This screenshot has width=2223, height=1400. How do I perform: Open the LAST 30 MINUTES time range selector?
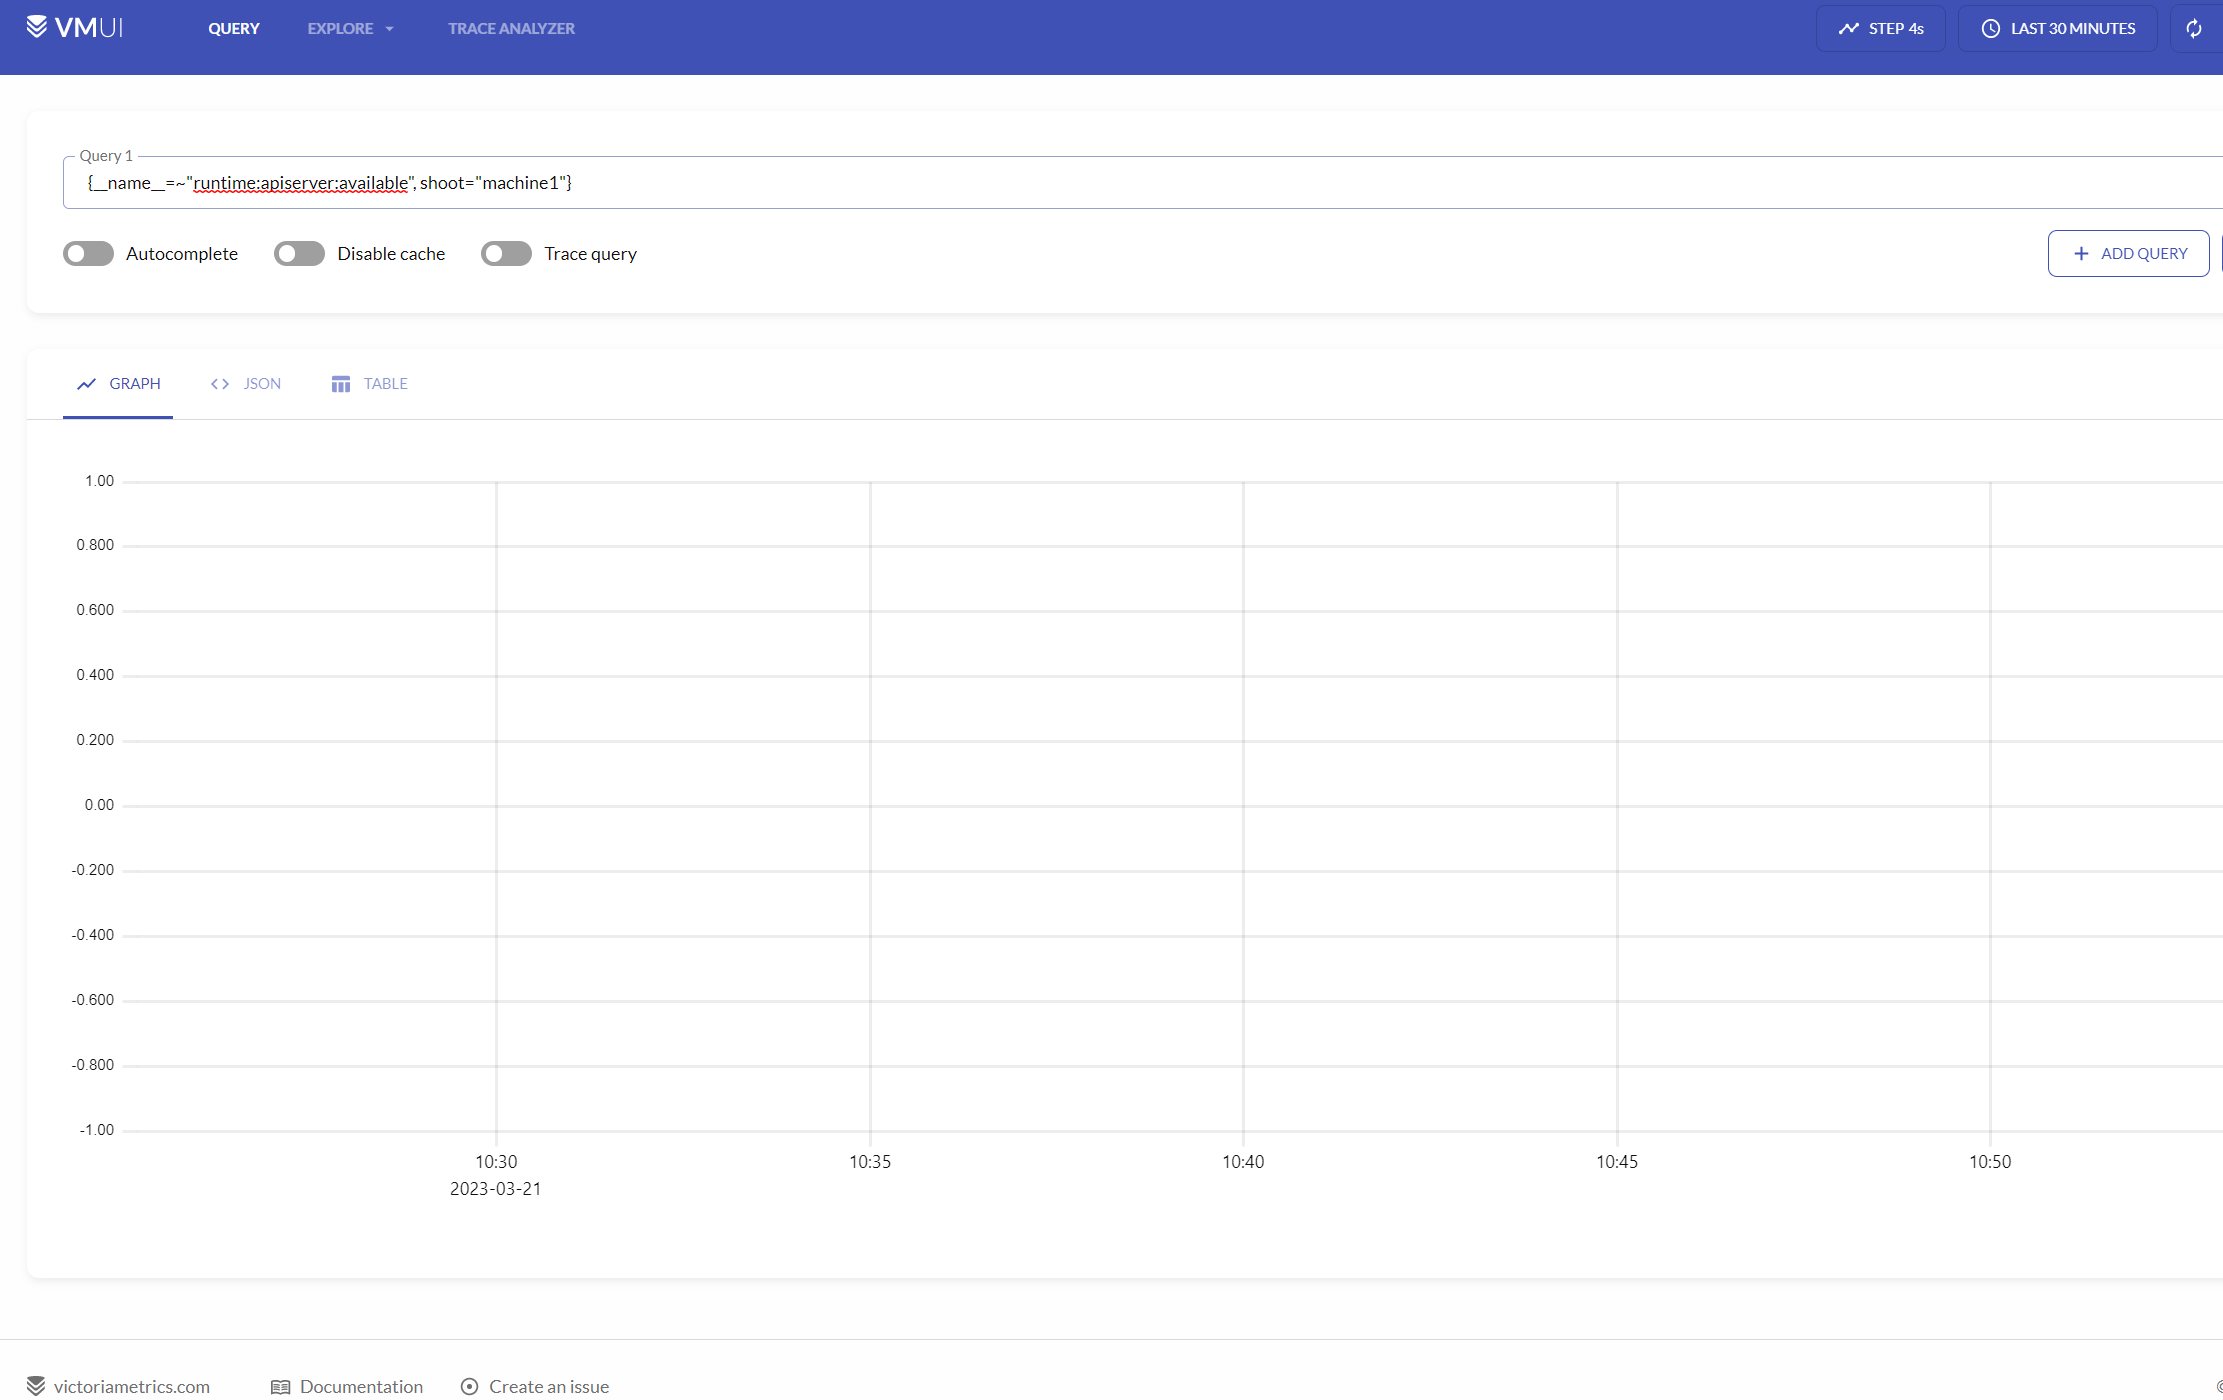pyautogui.click(x=2056, y=28)
